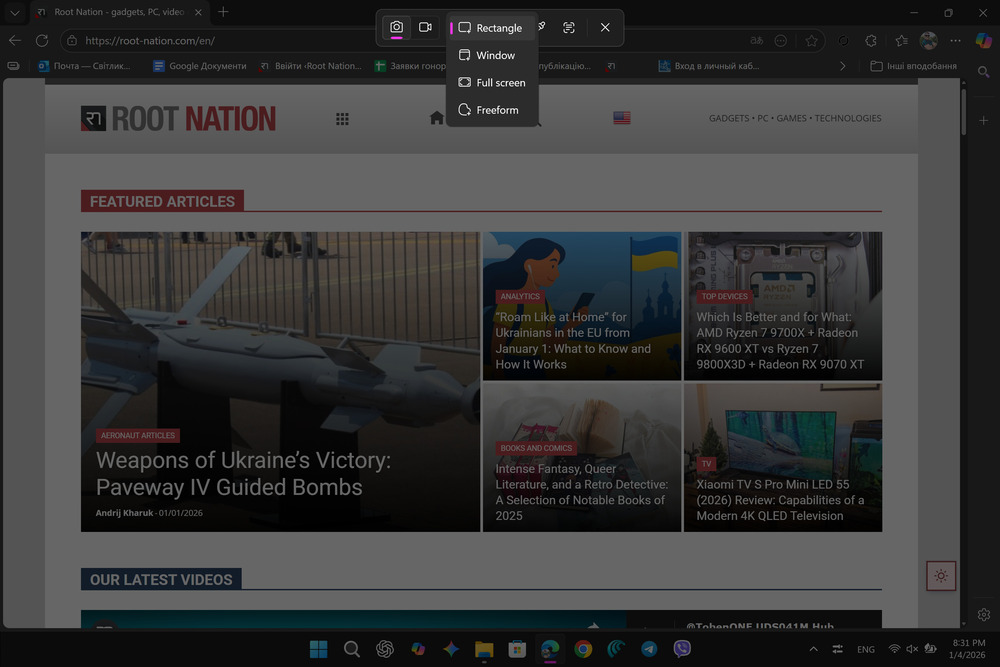Open Edge Settings and more menu
The height and width of the screenshot is (667, 1000).
click(955, 40)
